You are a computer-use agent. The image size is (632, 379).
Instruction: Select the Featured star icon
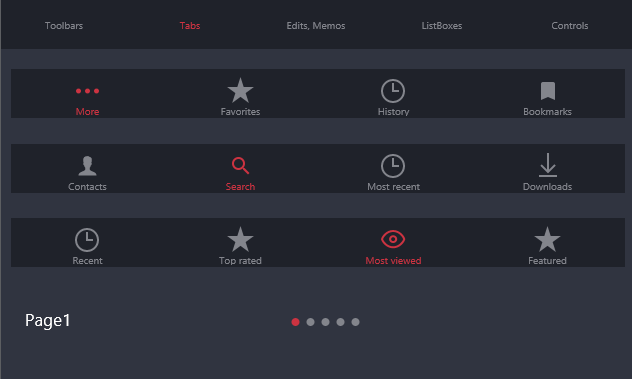(547, 239)
